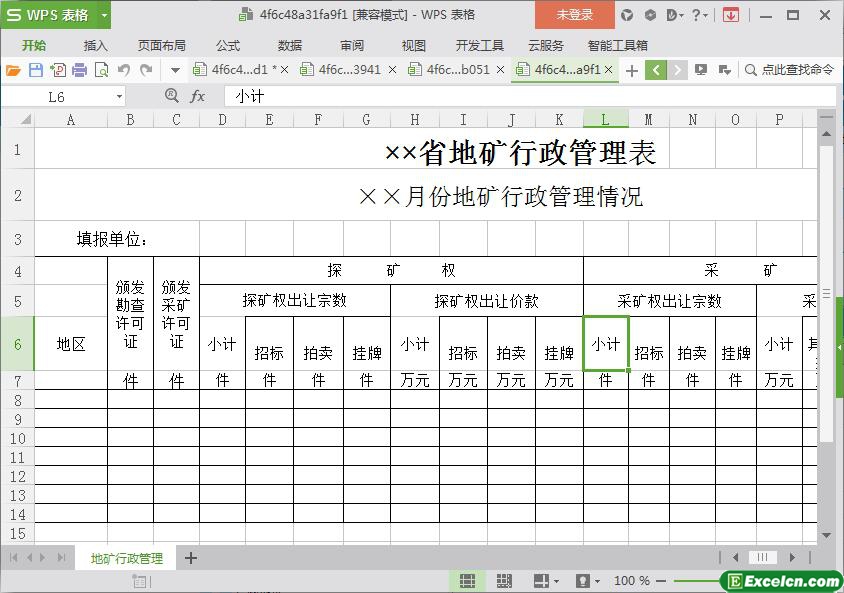Viewport: 844px width, 593px height.
Task: Click the open folder icon in toolbar
Action: tap(13, 70)
